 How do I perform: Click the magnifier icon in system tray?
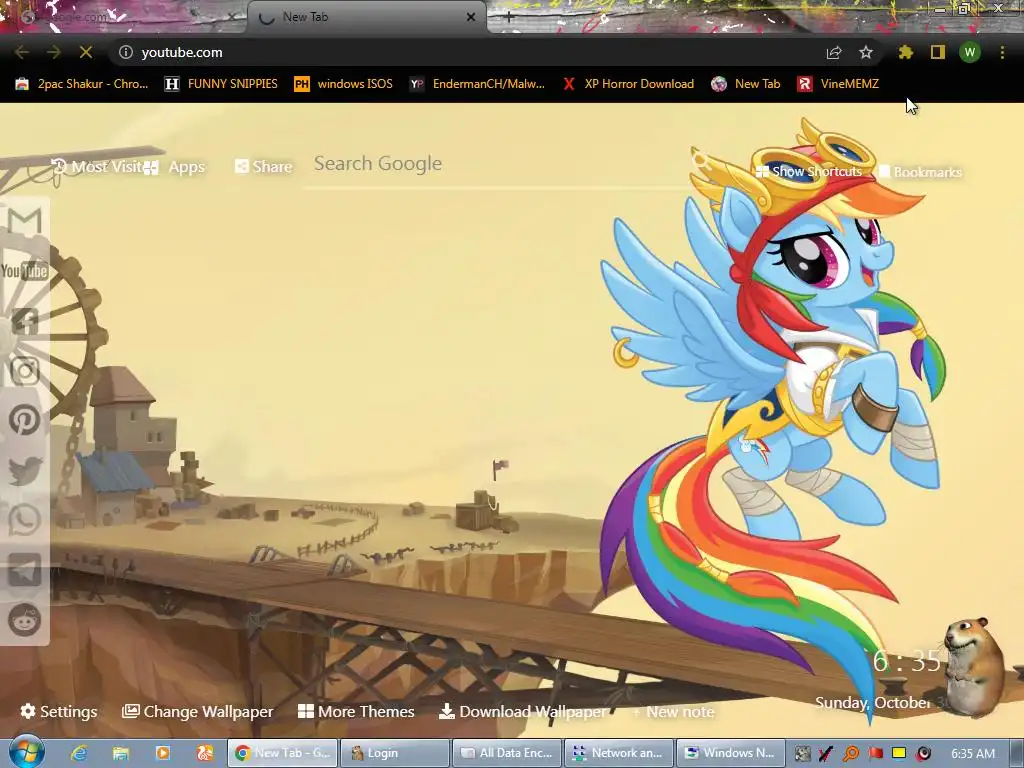850,754
